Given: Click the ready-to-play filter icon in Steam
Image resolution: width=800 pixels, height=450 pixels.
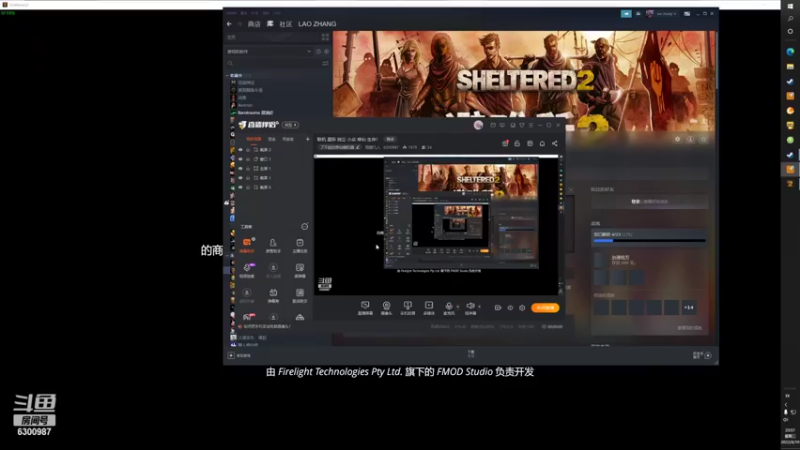Looking at the screenshot, I should tap(327, 52).
